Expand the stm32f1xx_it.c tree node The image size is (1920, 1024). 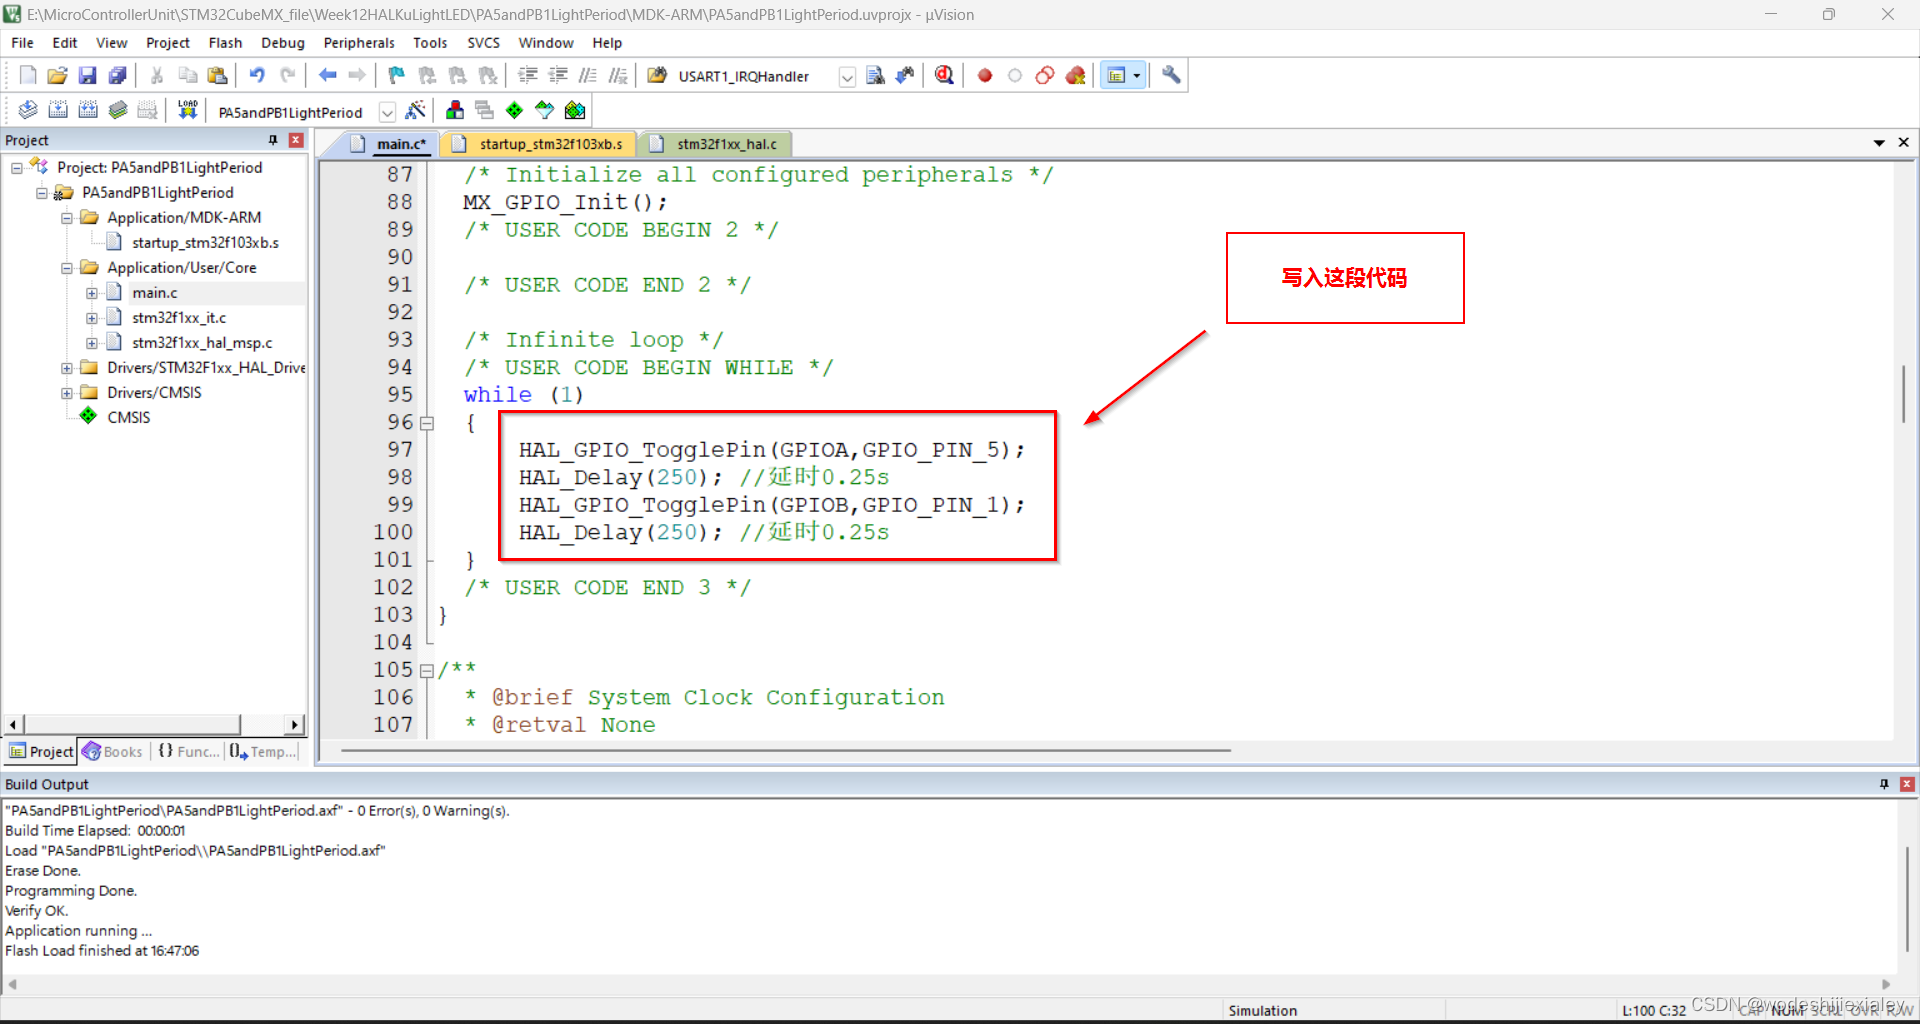pyautogui.click(x=92, y=318)
